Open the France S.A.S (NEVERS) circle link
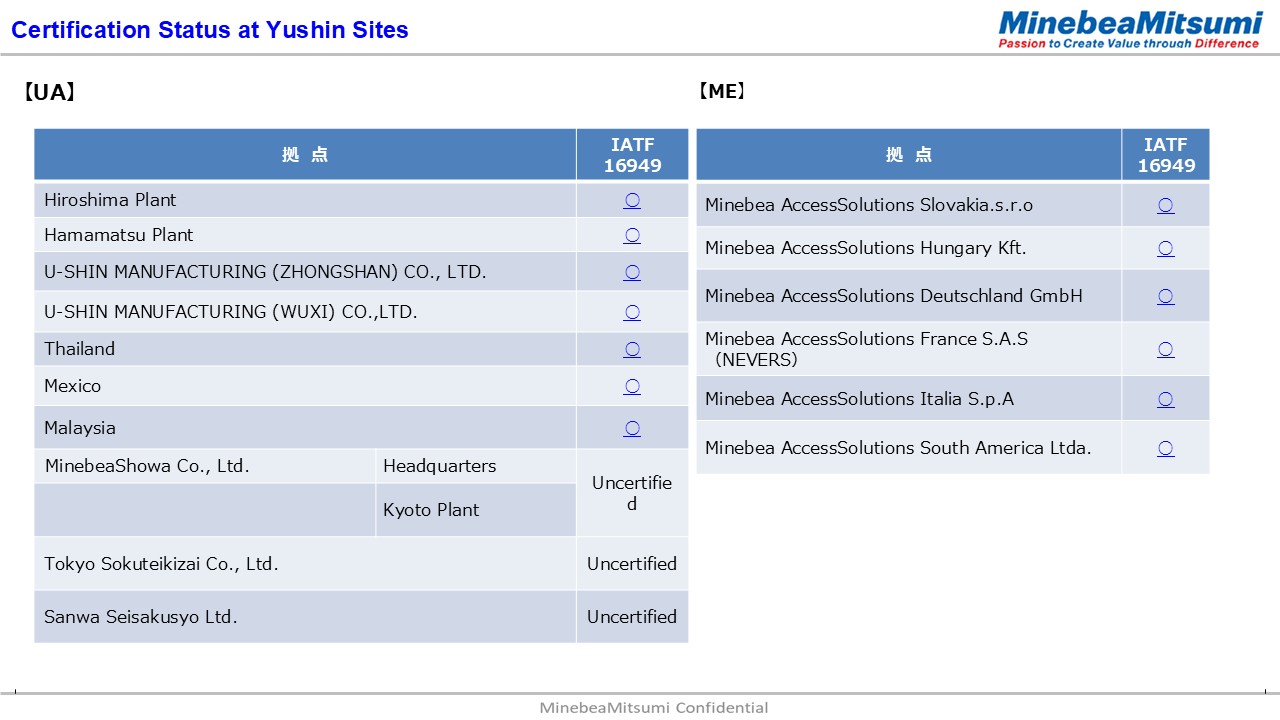The image size is (1280, 720). tap(1165, 349)
